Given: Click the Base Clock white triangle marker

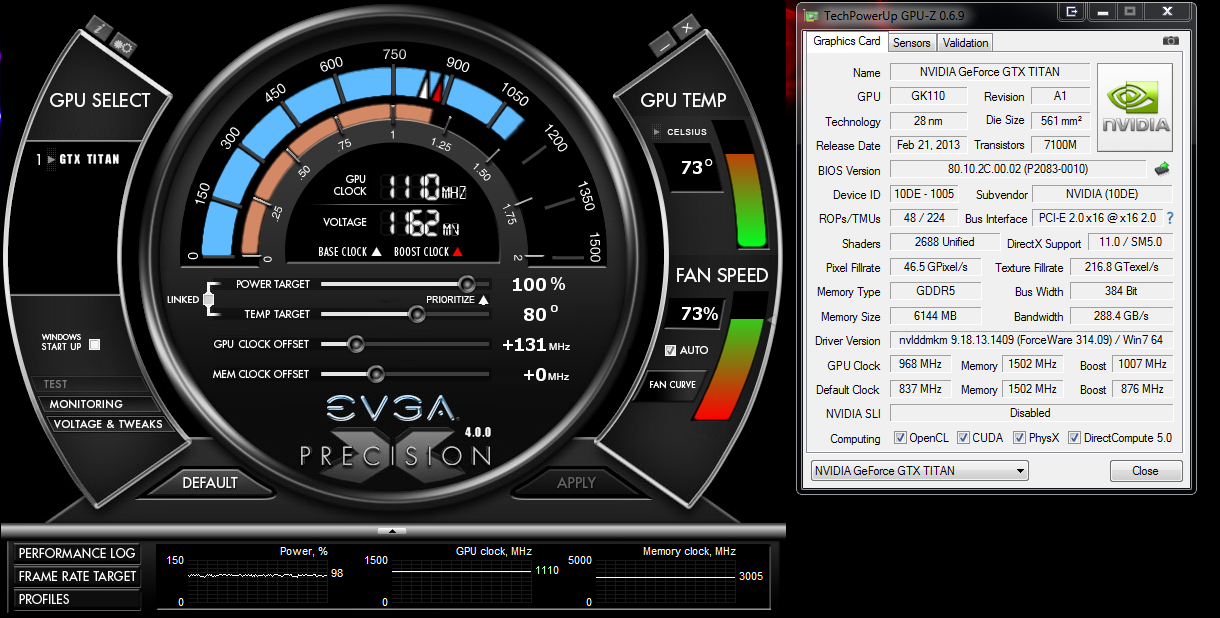Looking at the screenshot, I should tap(376, 252).
